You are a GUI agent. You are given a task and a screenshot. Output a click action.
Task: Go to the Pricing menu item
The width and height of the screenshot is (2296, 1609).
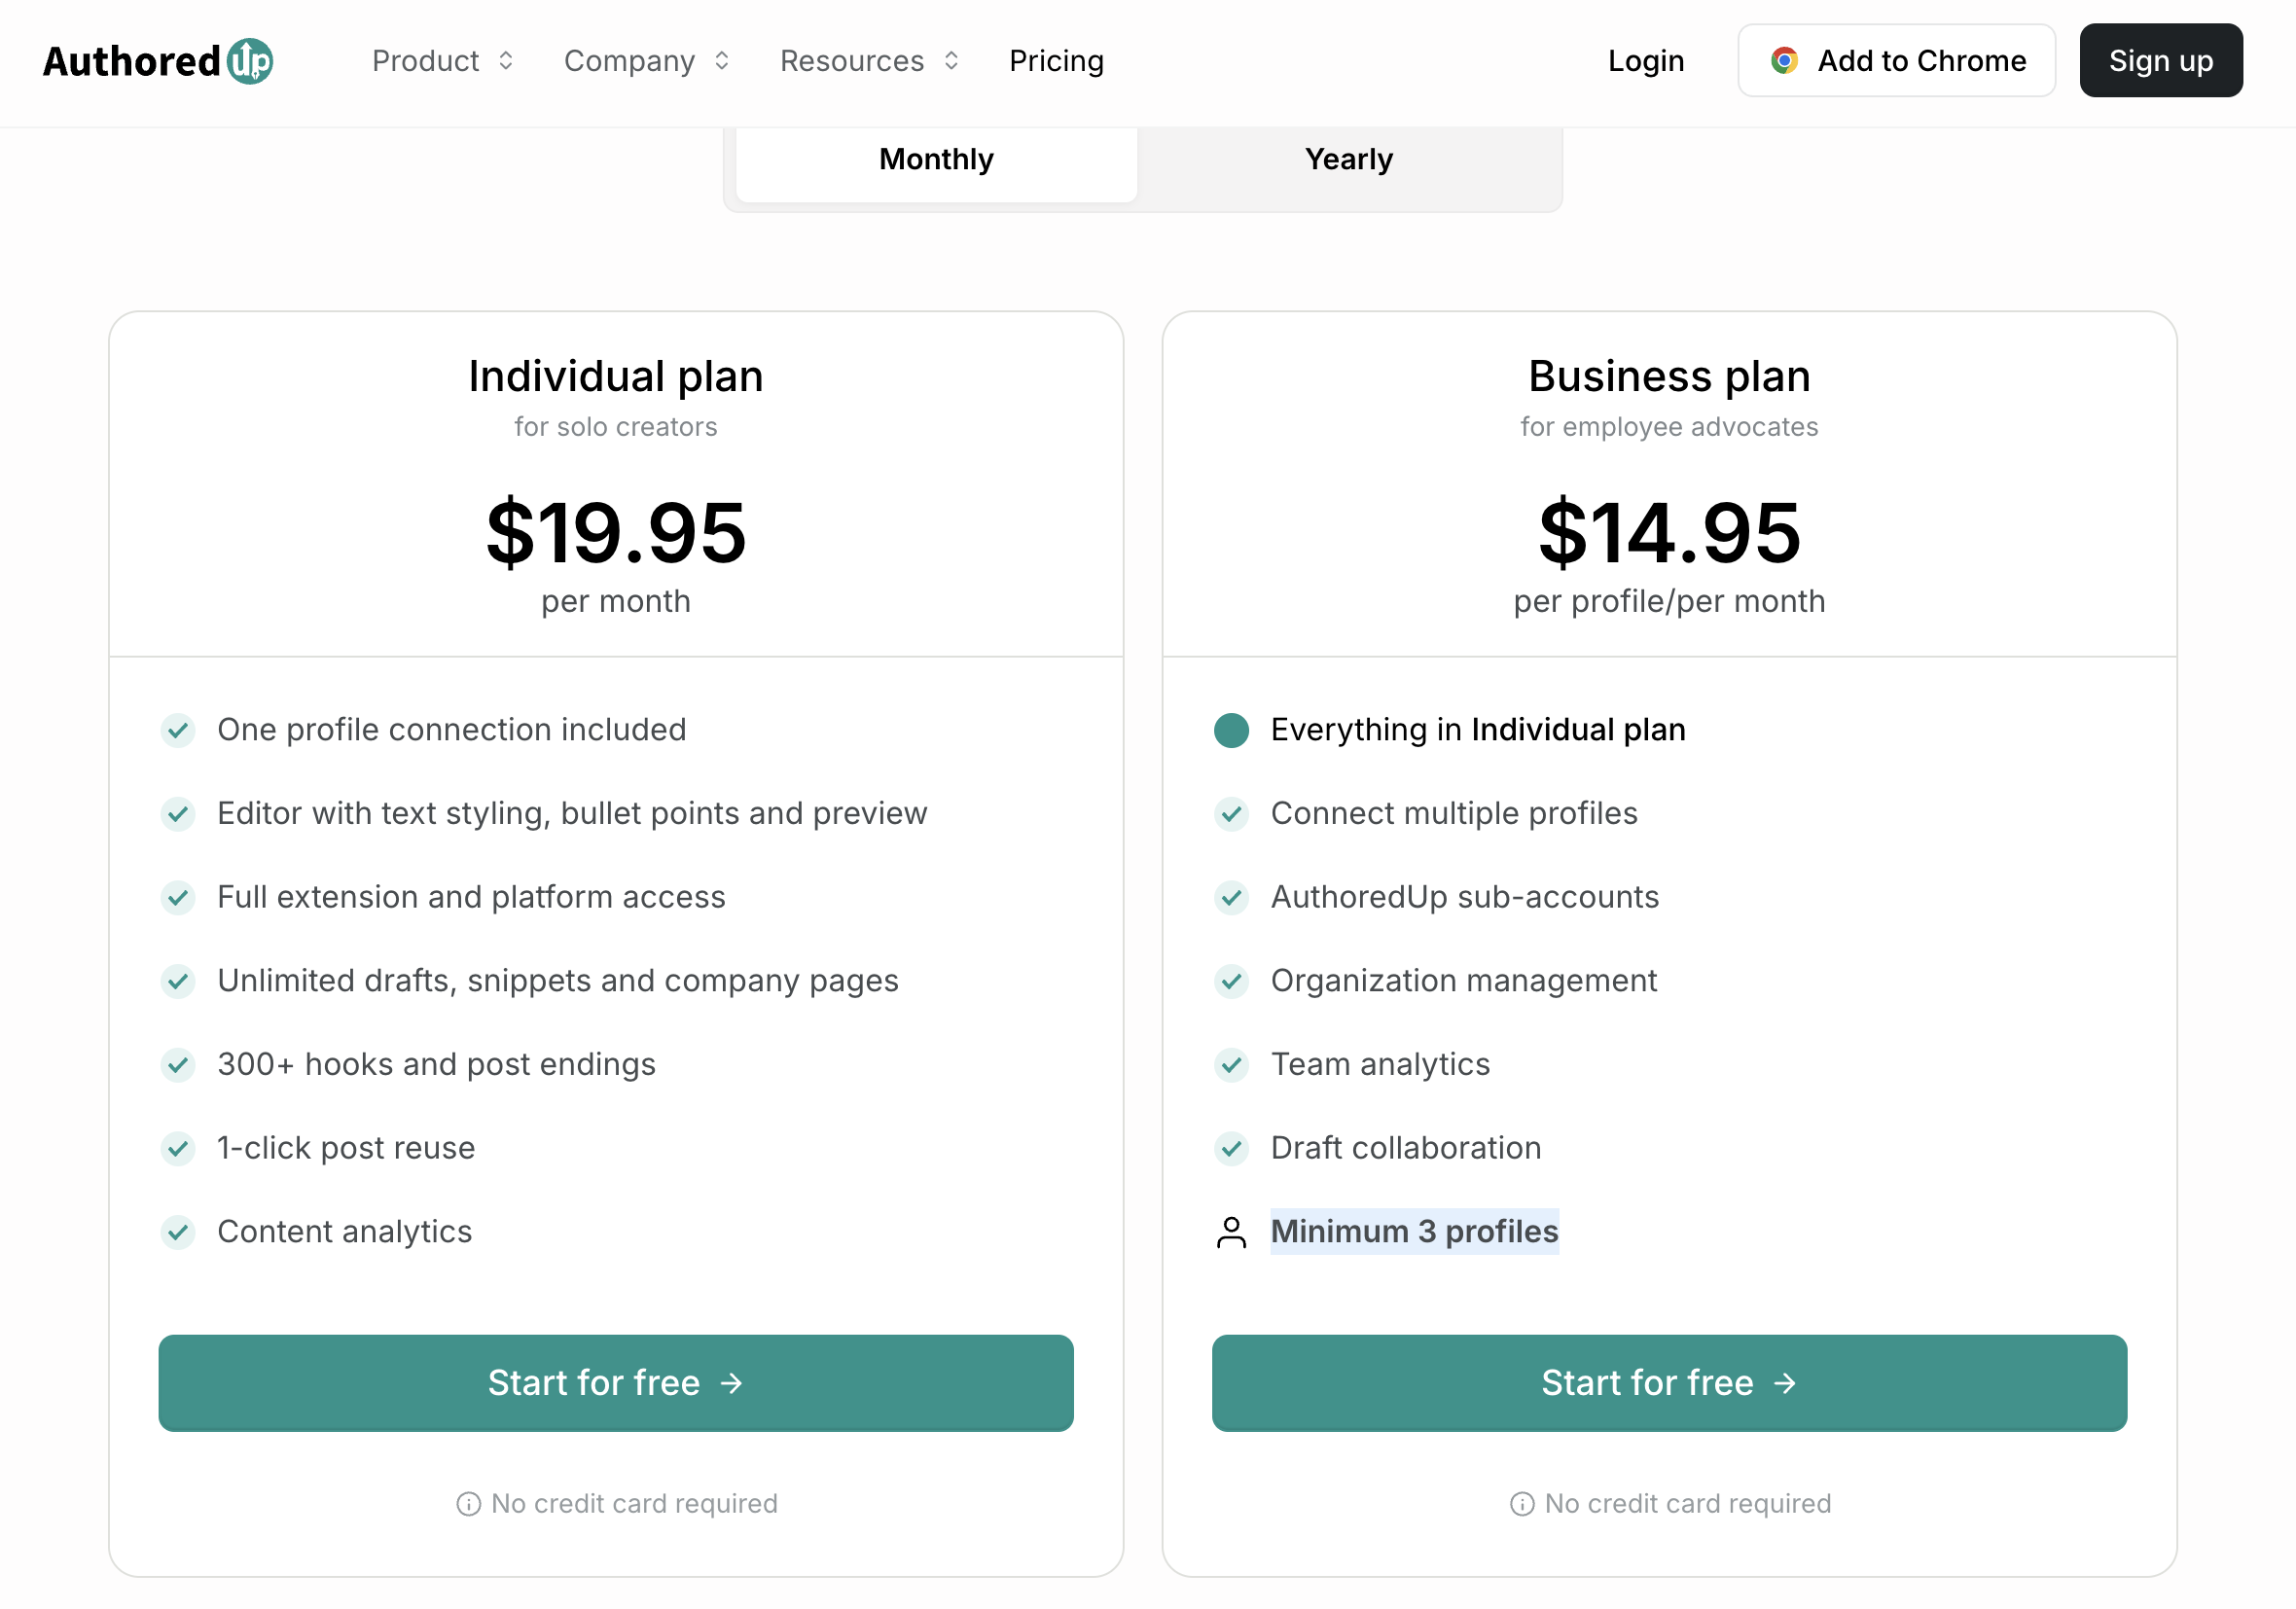pyautogui.click(x=1056, y=61)
